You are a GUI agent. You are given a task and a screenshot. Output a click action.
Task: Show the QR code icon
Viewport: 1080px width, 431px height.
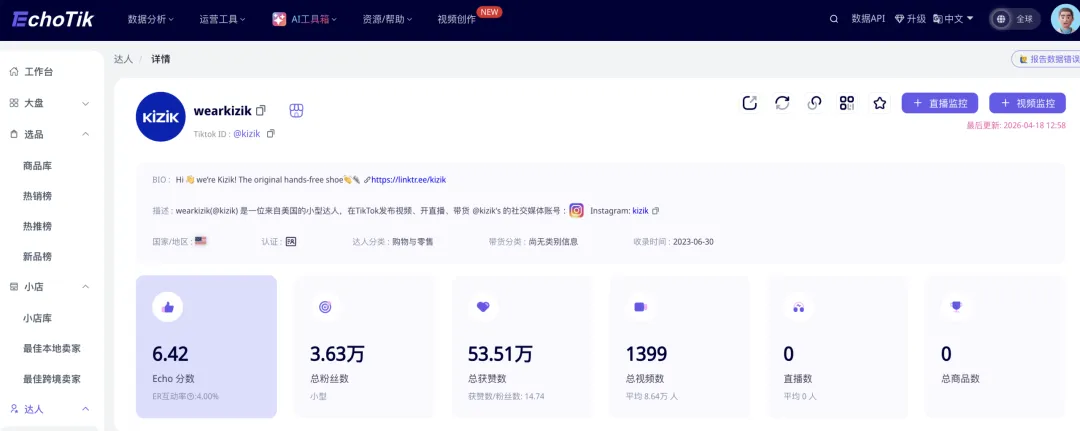point(847,103)
